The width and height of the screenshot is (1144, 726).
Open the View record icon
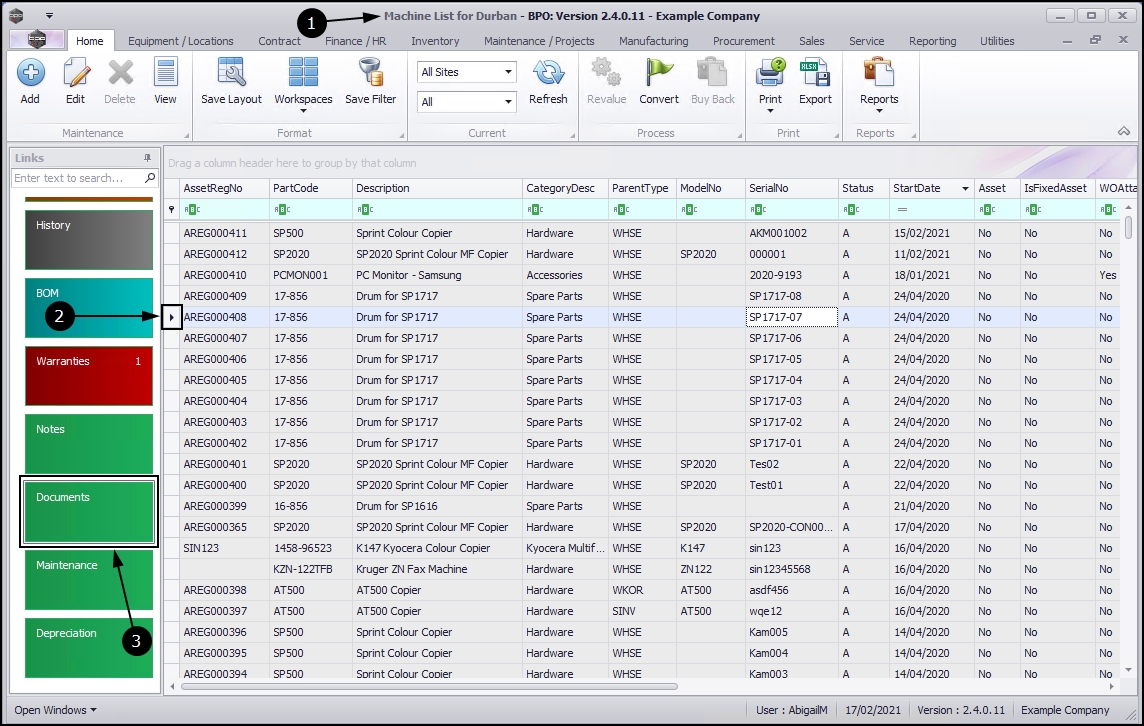point(165,74)
